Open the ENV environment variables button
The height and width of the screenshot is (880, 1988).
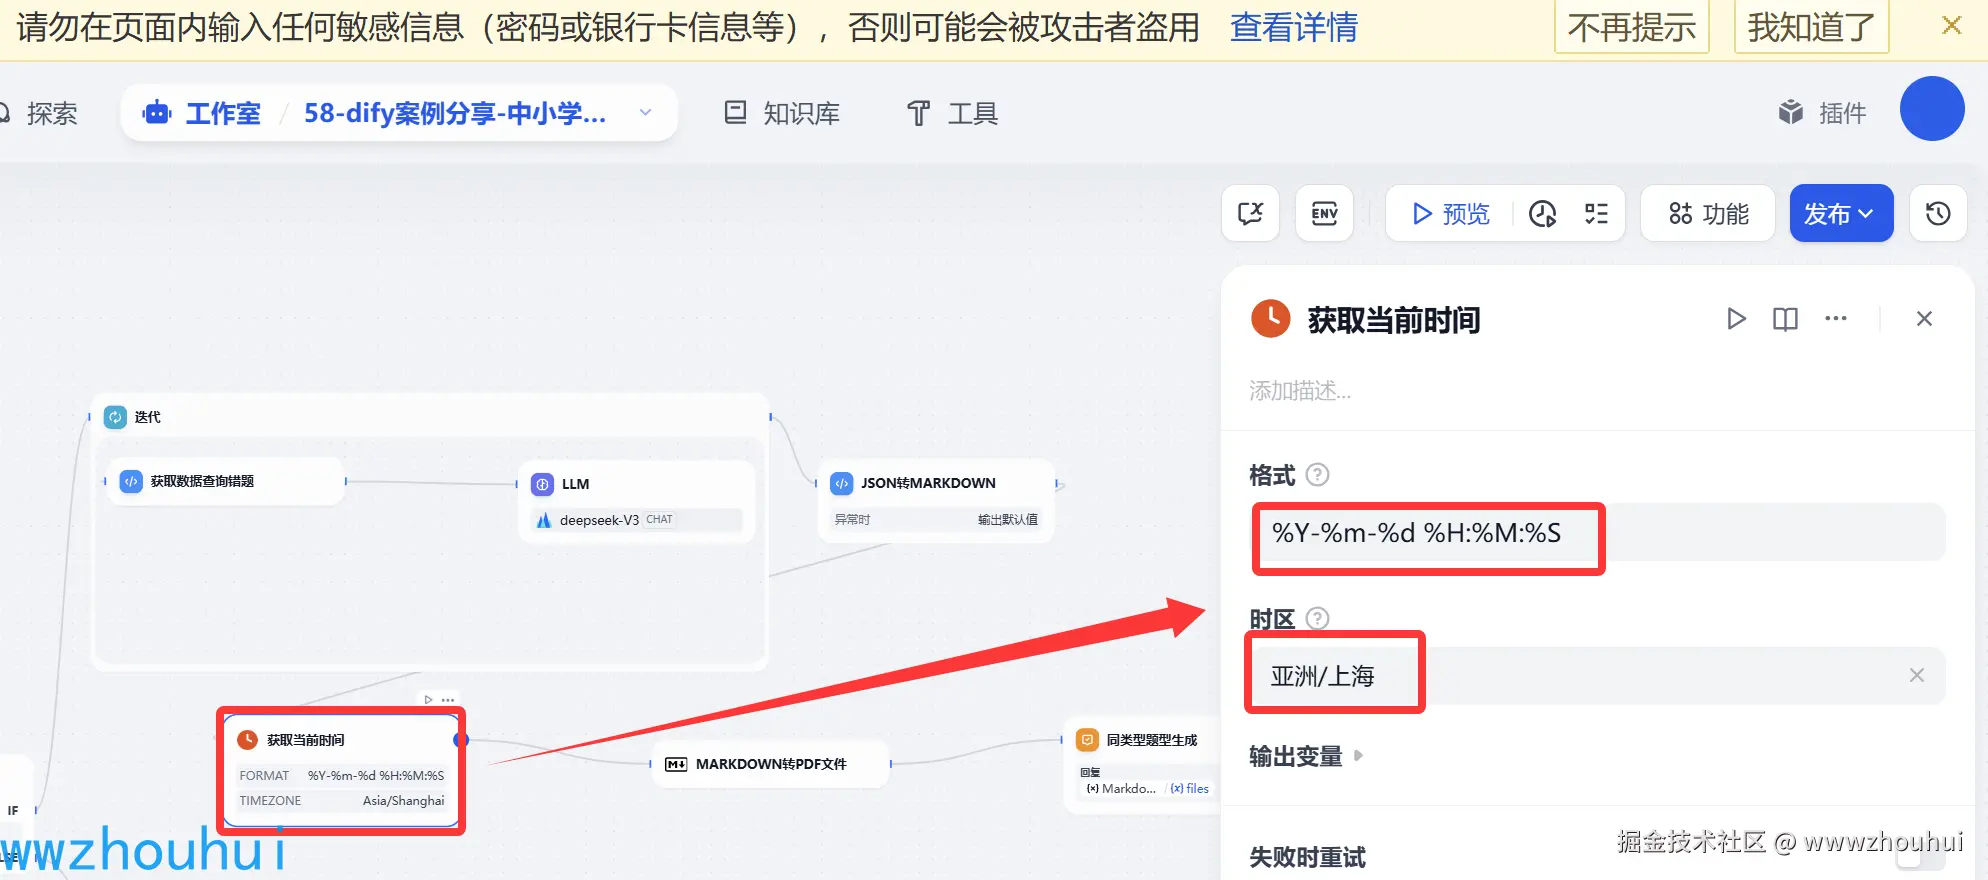1325,213
